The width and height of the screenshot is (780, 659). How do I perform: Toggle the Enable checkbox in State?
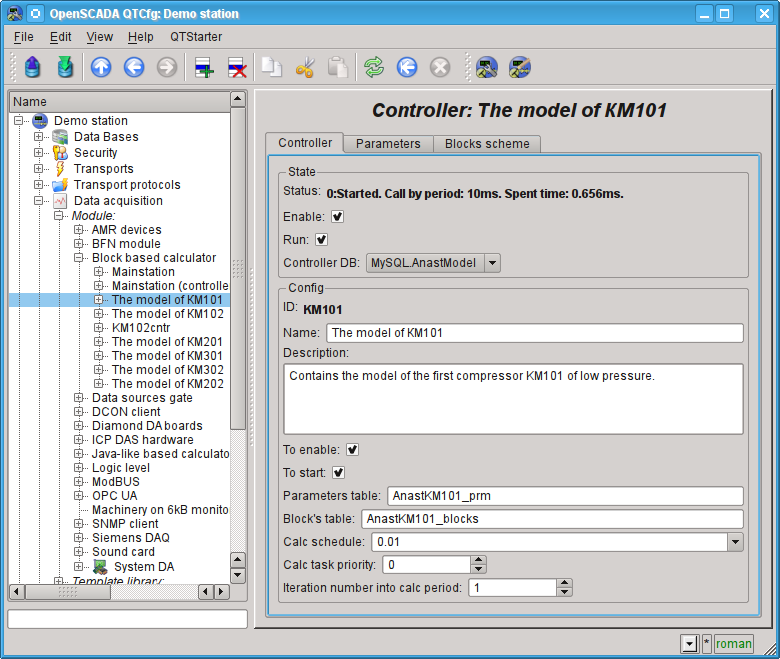click(x=337, y=217)
